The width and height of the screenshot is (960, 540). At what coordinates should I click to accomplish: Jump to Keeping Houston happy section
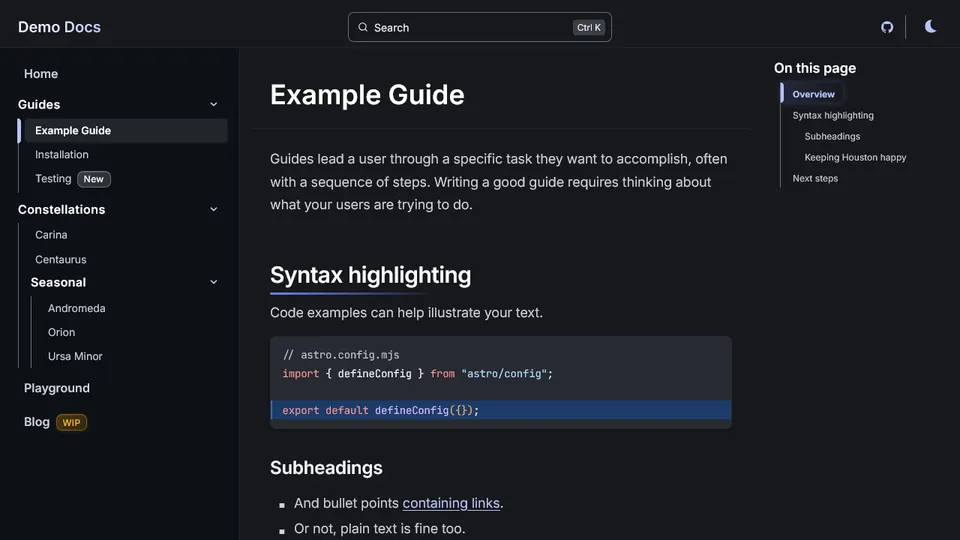point(855,158)
